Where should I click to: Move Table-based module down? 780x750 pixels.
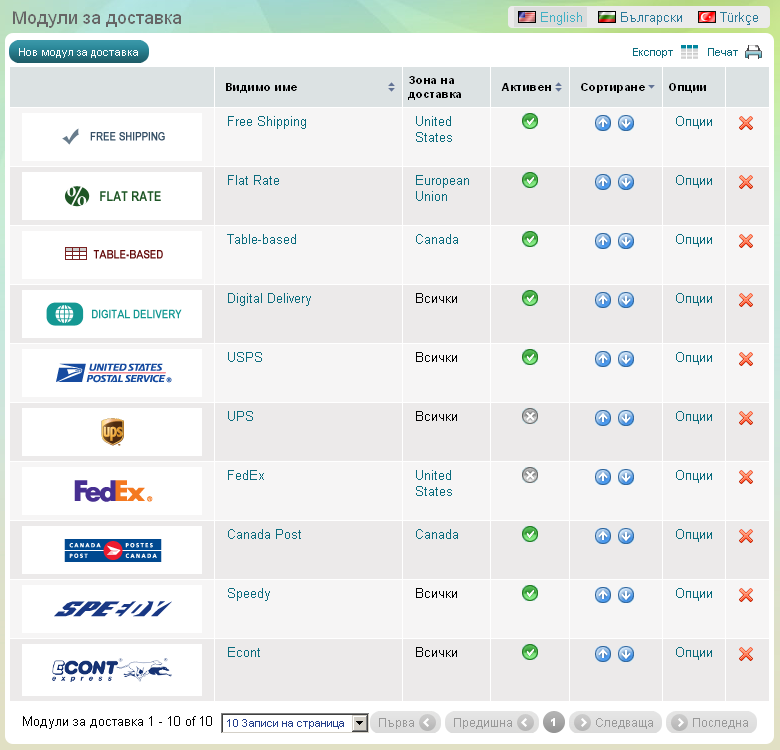[x=626, y=241]
